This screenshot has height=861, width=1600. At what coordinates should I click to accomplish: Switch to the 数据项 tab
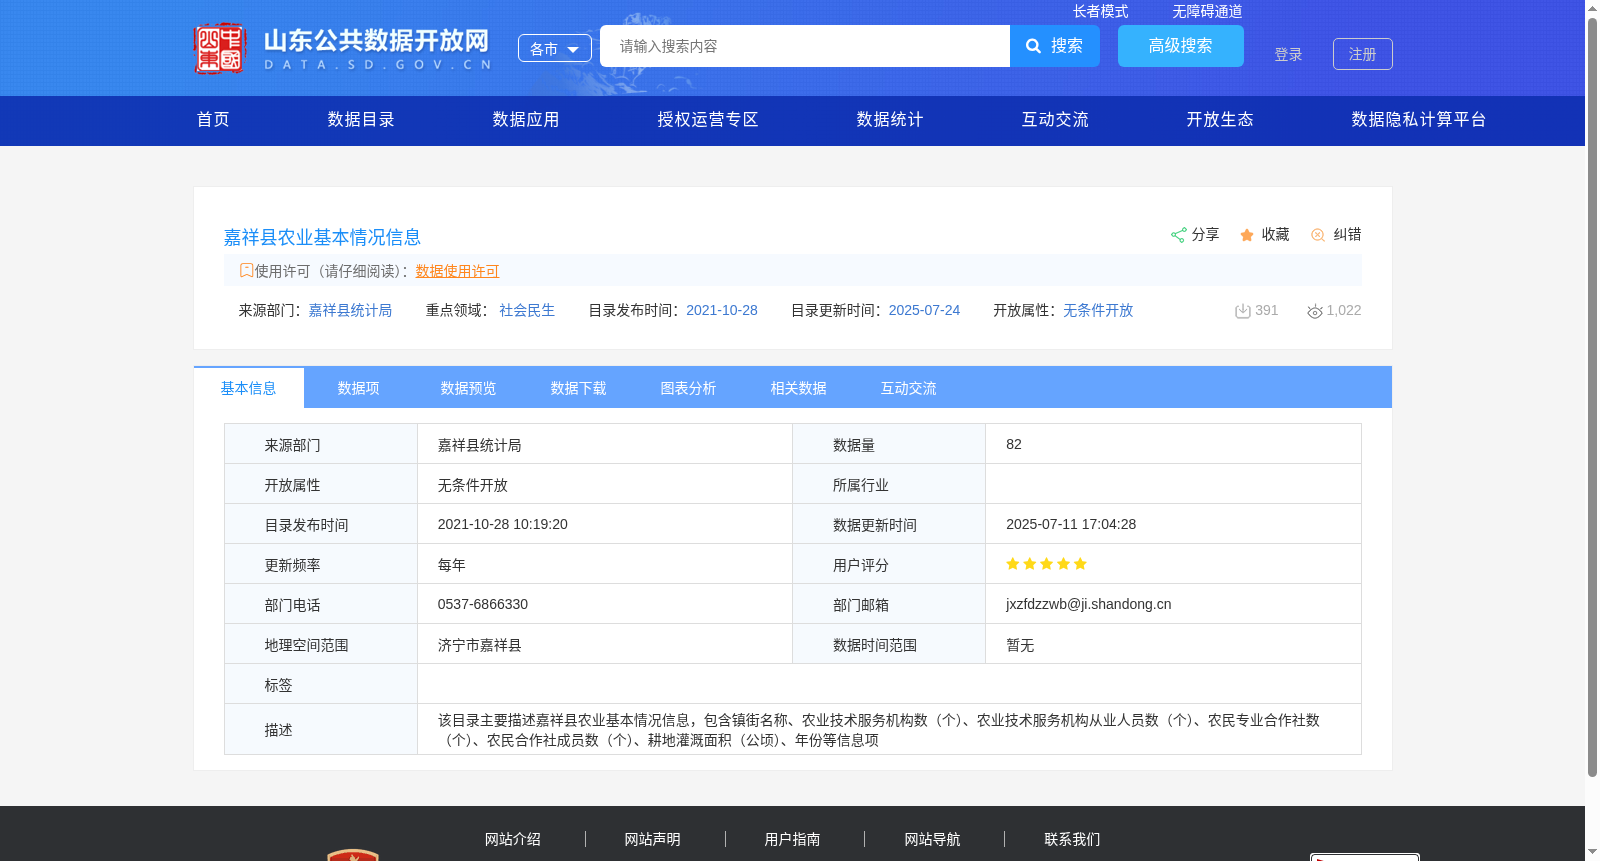pos(359,388)
